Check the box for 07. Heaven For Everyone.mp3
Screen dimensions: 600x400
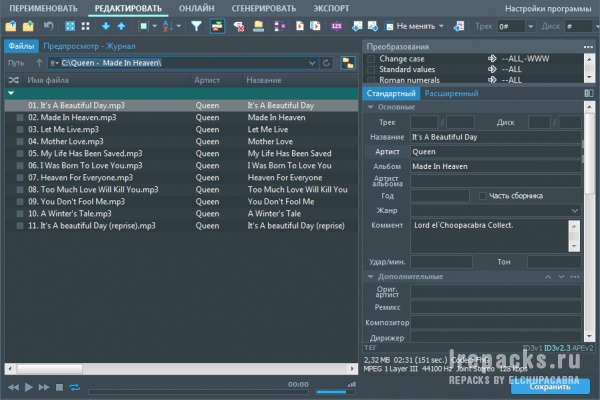(20, 178)
